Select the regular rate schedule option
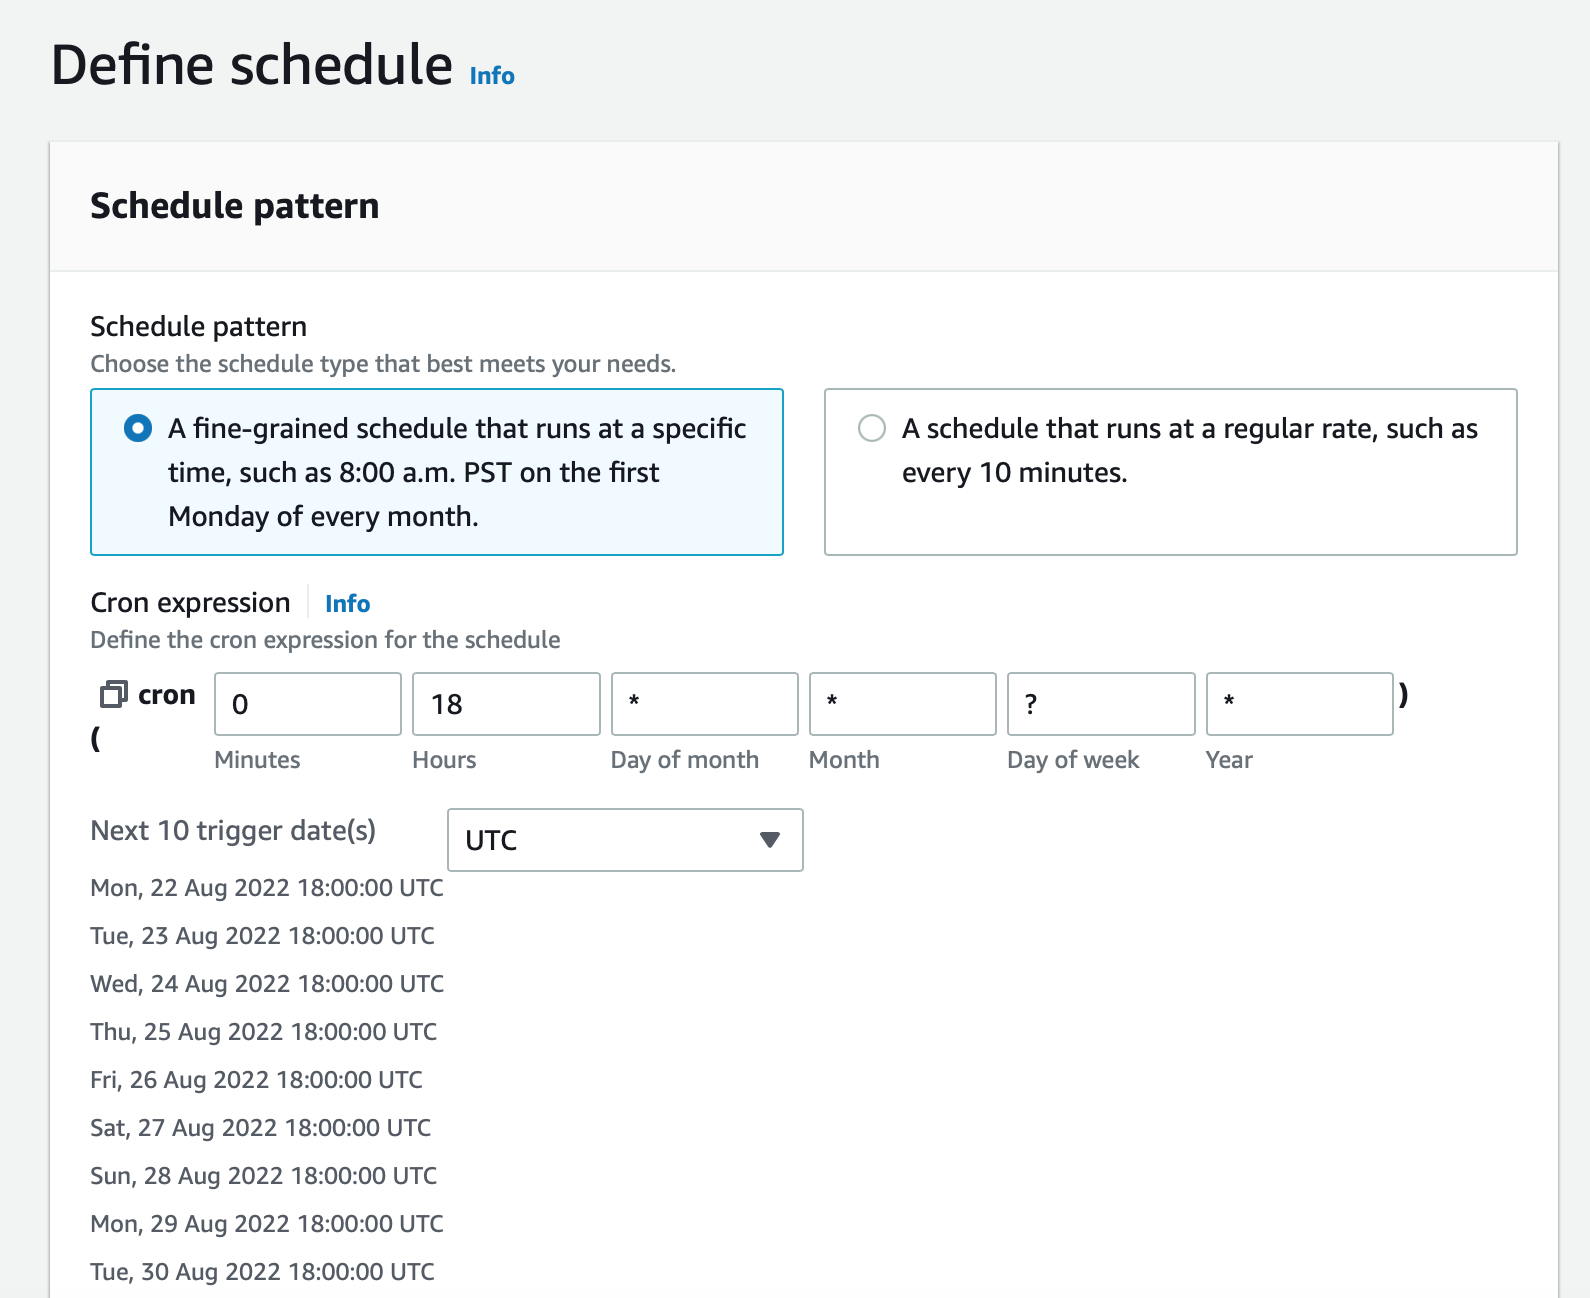The width and height of the screenshot is (1590, 1298). click(871, 428)
